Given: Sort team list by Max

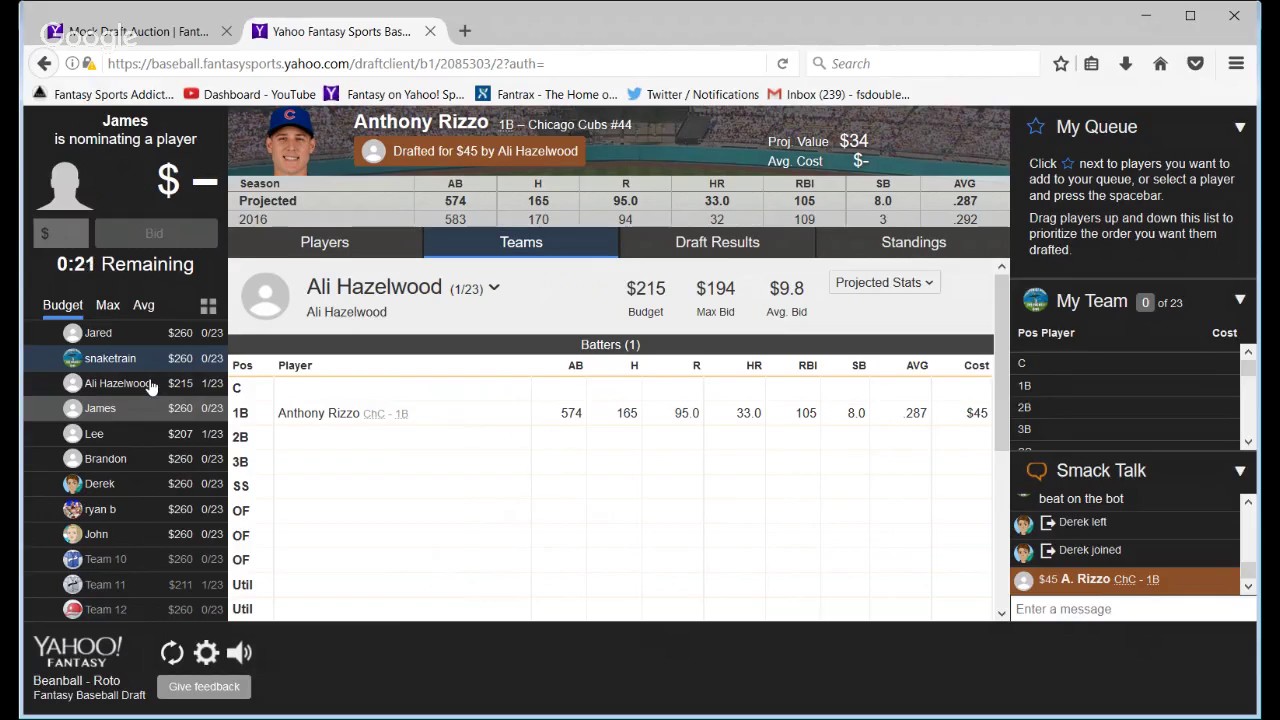Looking at the screenshot, I should click(x=107, y=305).
